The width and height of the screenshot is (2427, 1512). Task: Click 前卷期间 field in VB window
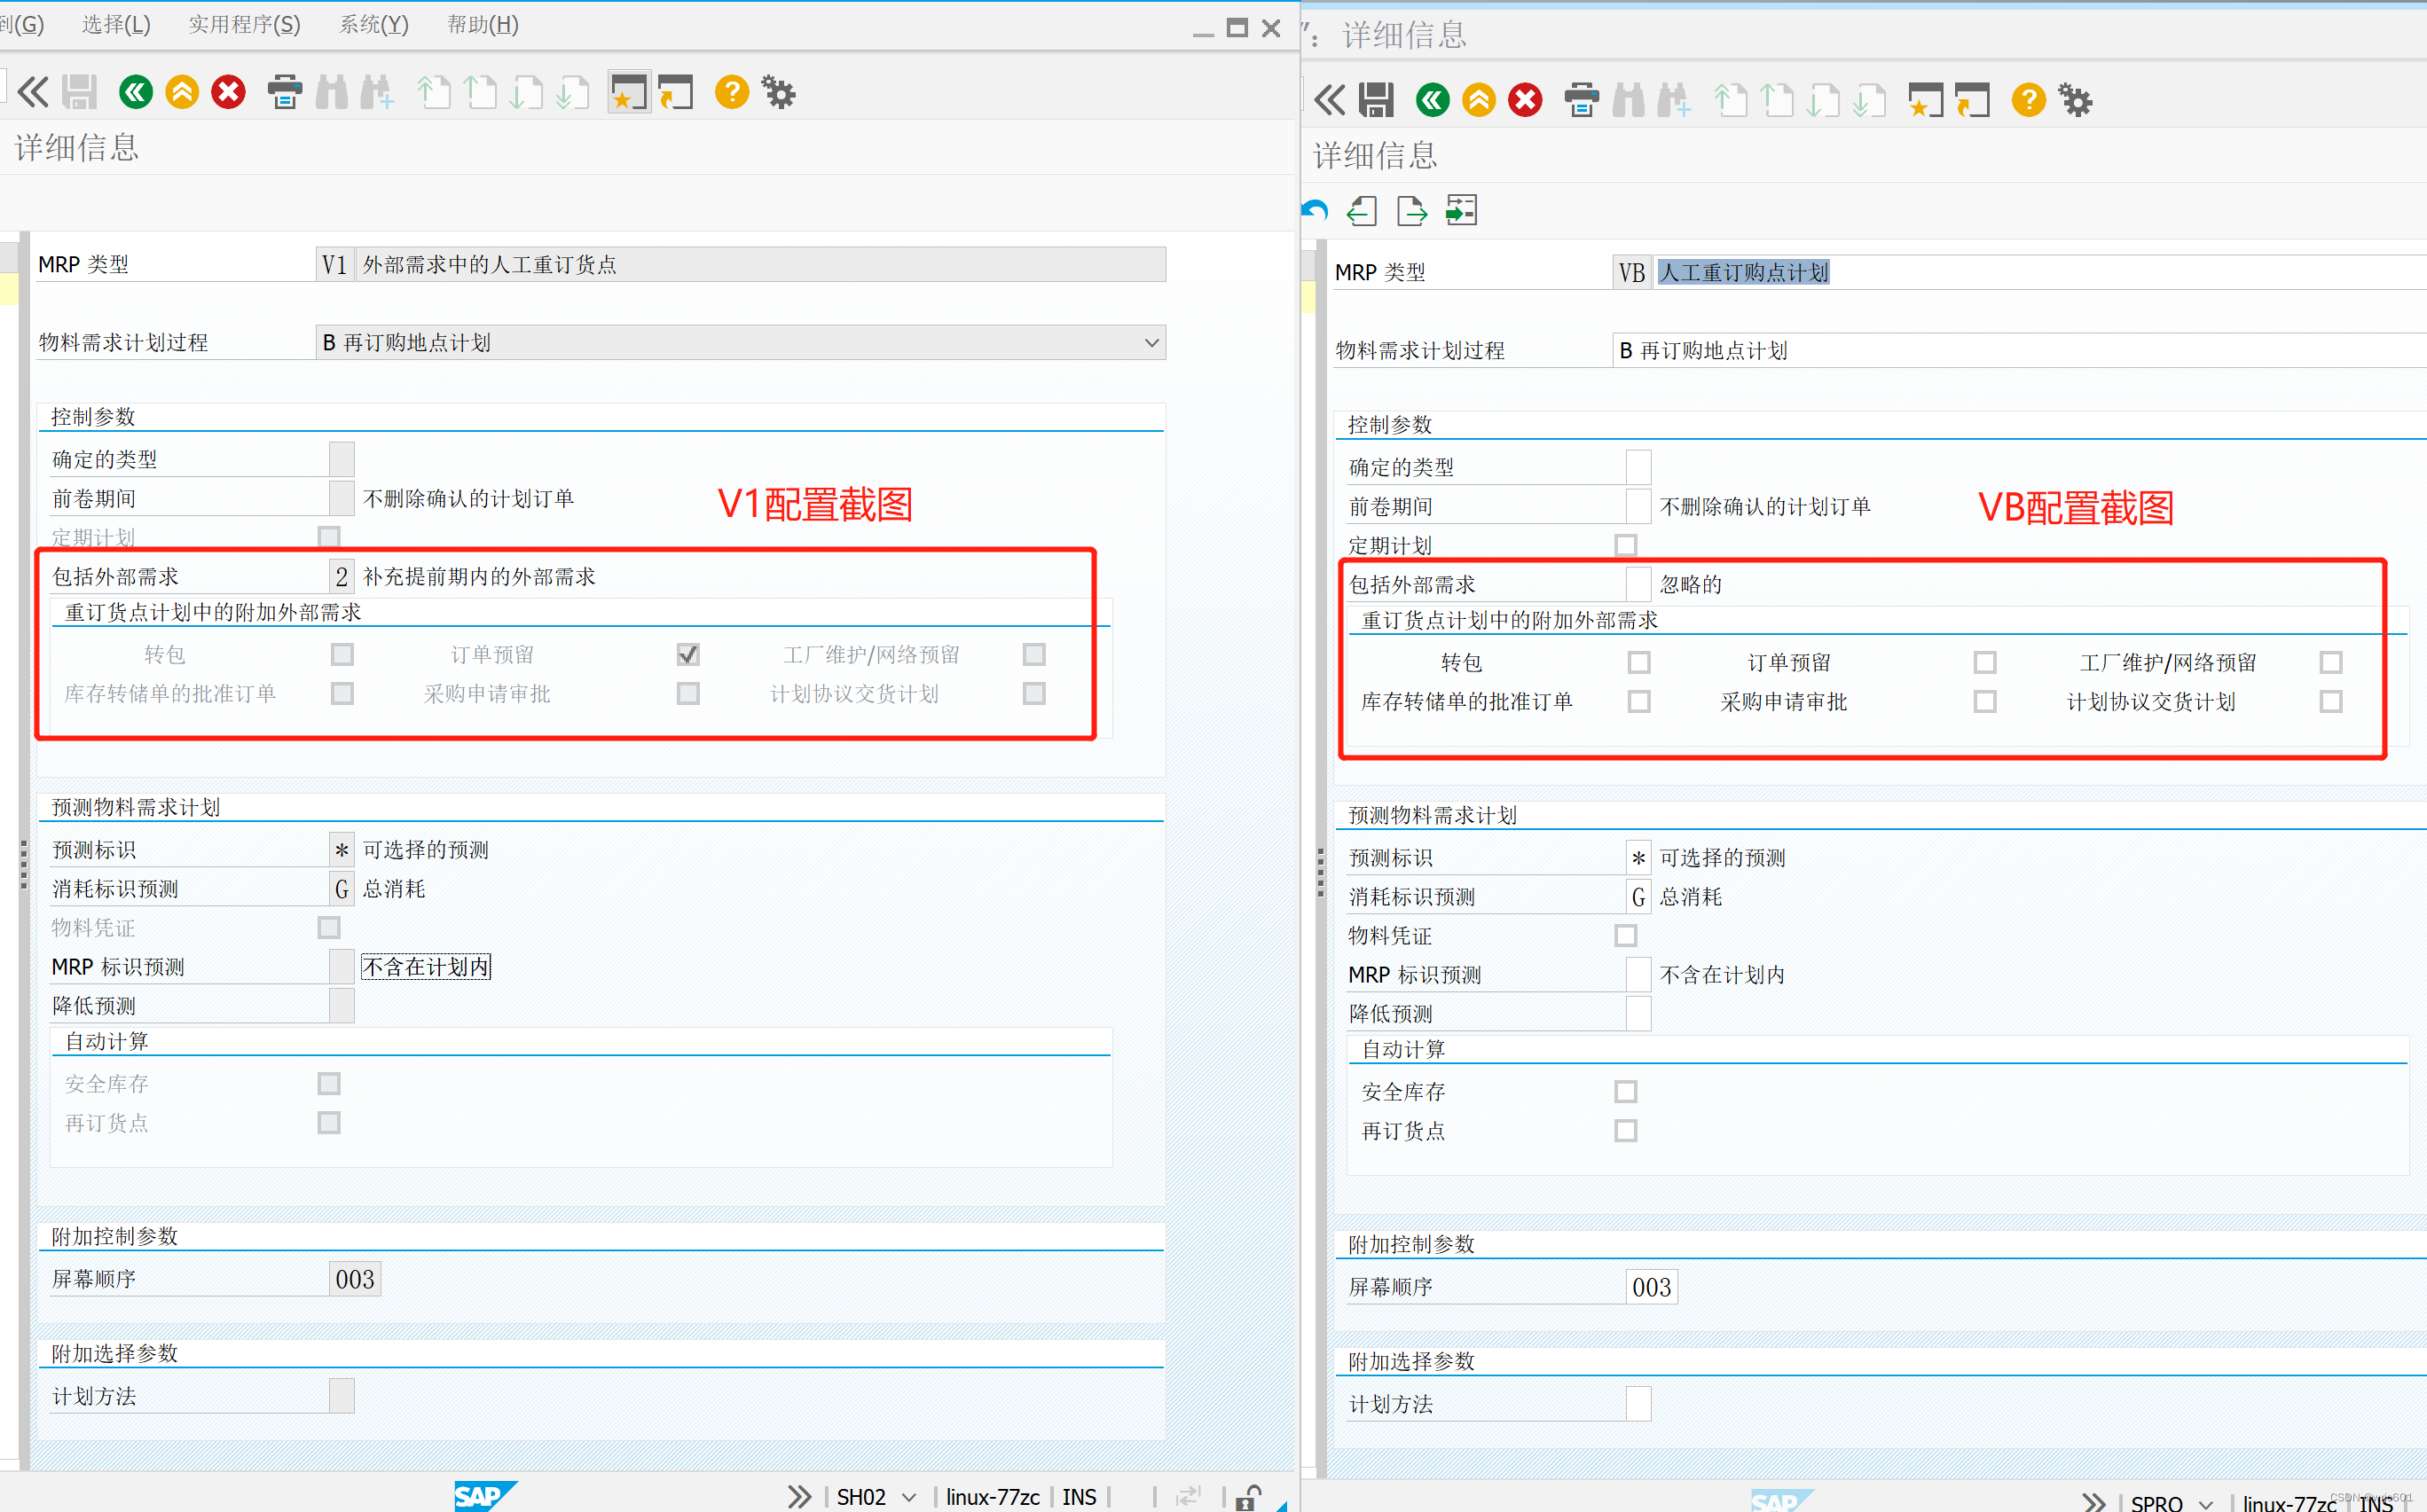coord(1638,506)
